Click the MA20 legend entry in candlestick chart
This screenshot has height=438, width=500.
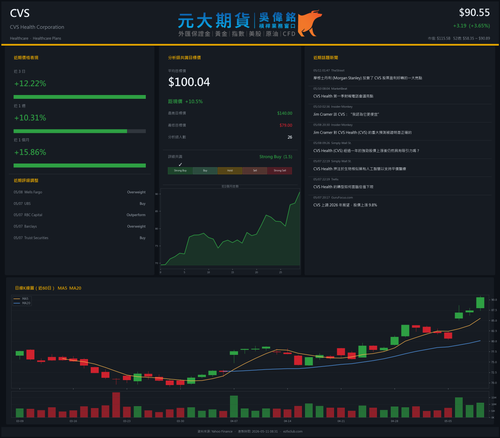(x=22, y=303)
